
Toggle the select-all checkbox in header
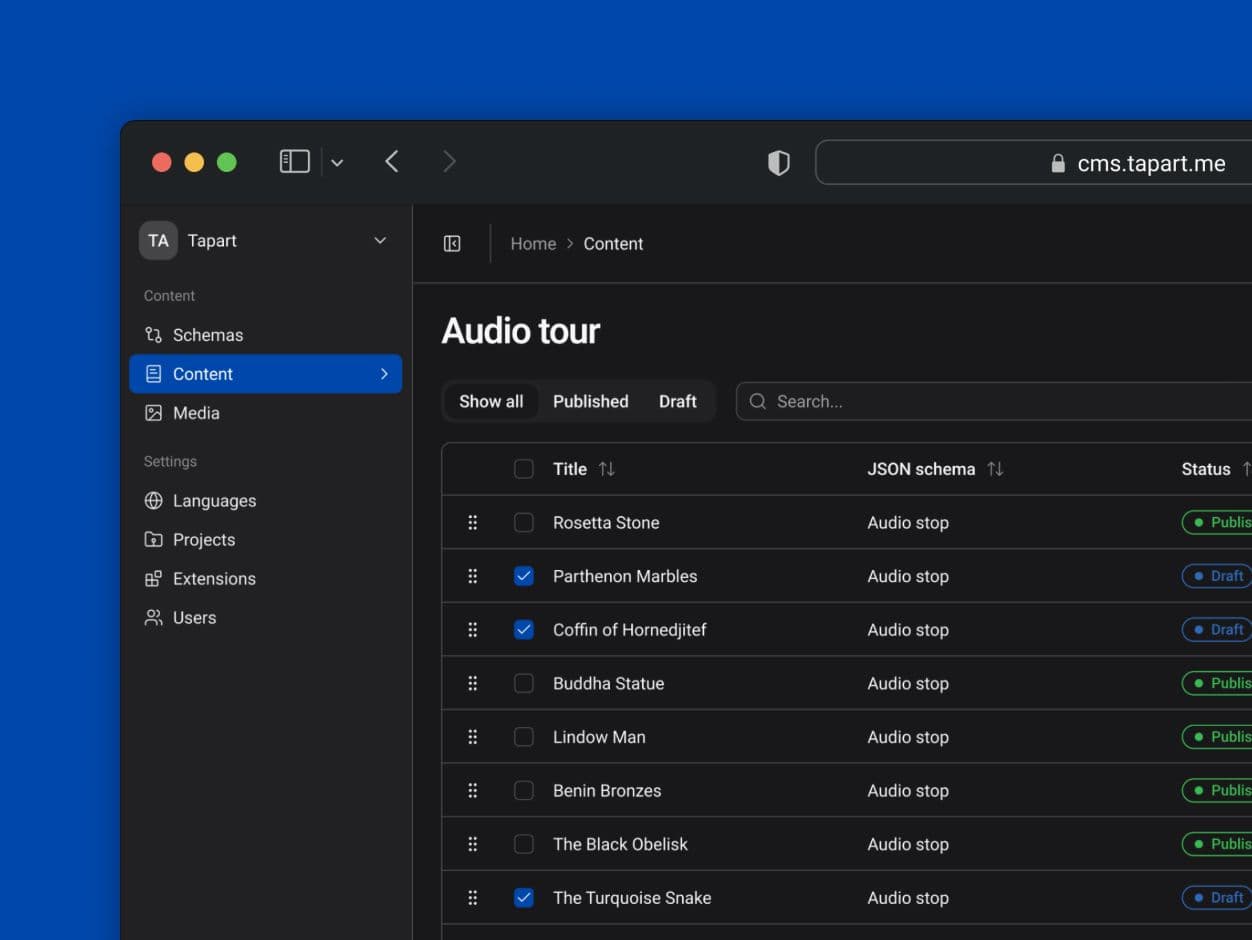524,469
